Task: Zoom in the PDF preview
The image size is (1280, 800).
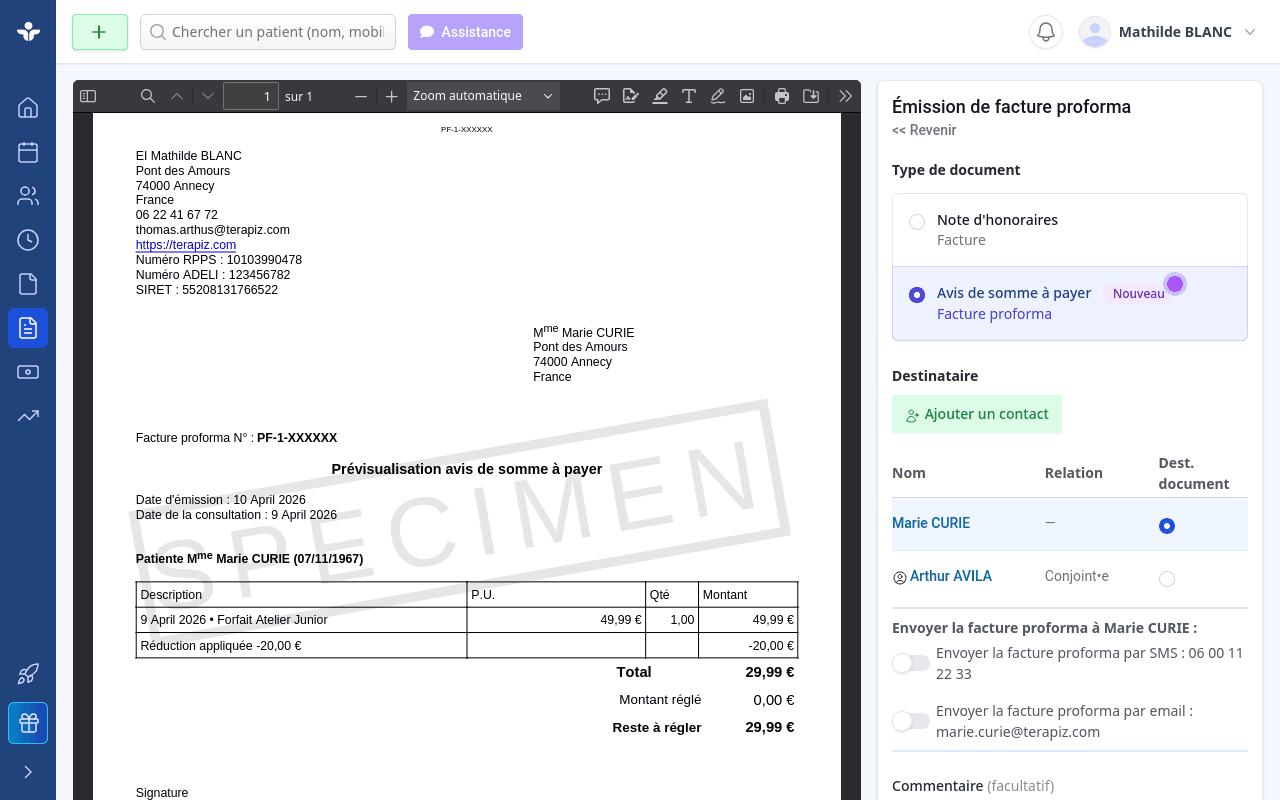Action: [x=392, y=96]
